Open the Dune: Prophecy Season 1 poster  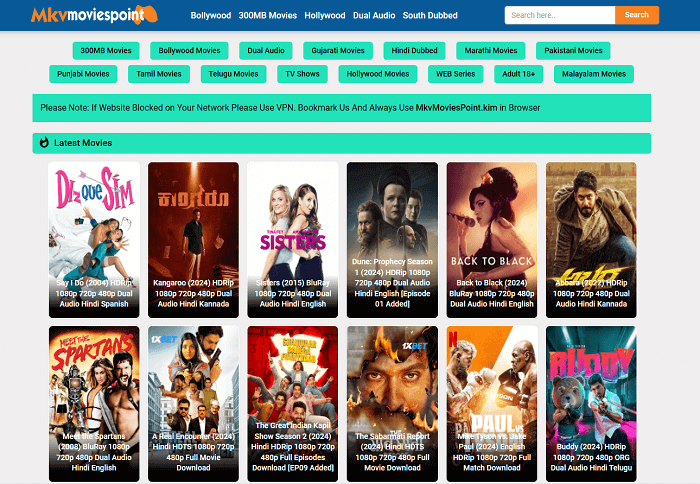pyautogui.click(x=392, y=240)
